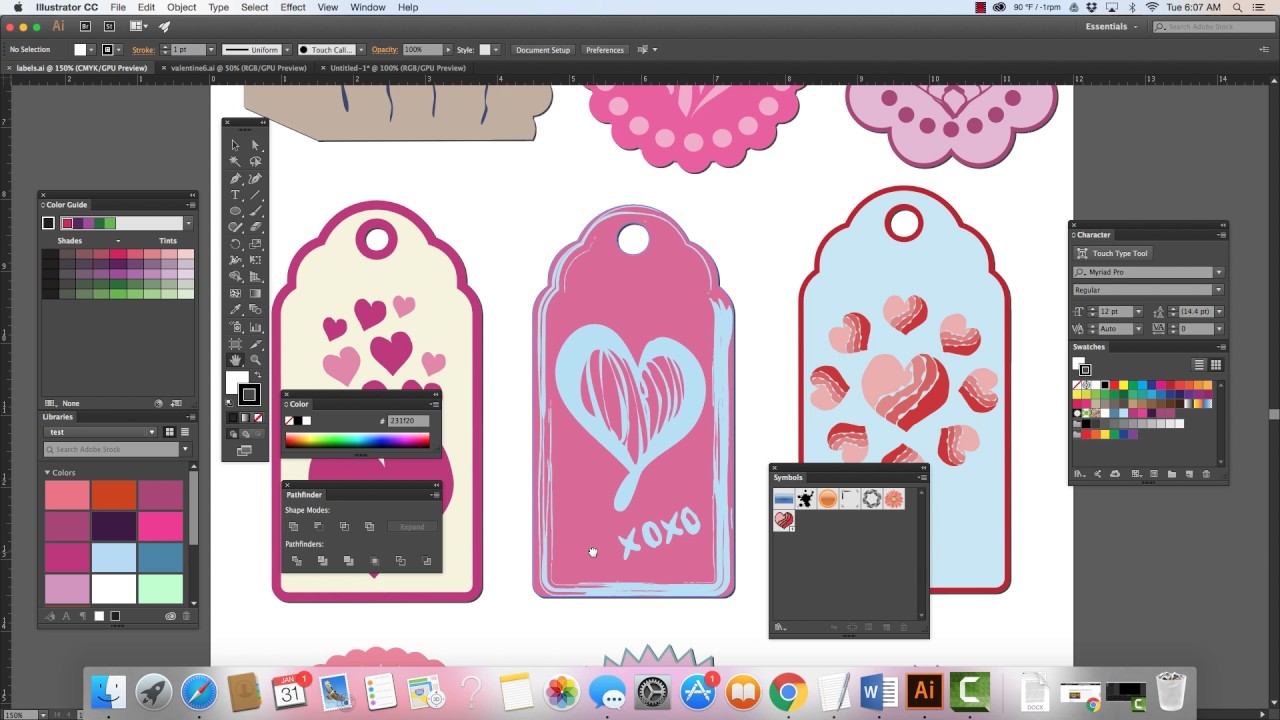1280x720 pixels.
Task: Select the Magic Wand tool
Action: (235, 161)
